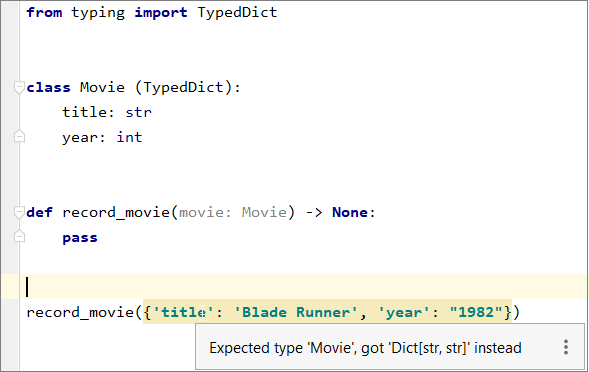Click the 'pass' statement
This screenshot has width=589, height=372.
coord(80,238)
